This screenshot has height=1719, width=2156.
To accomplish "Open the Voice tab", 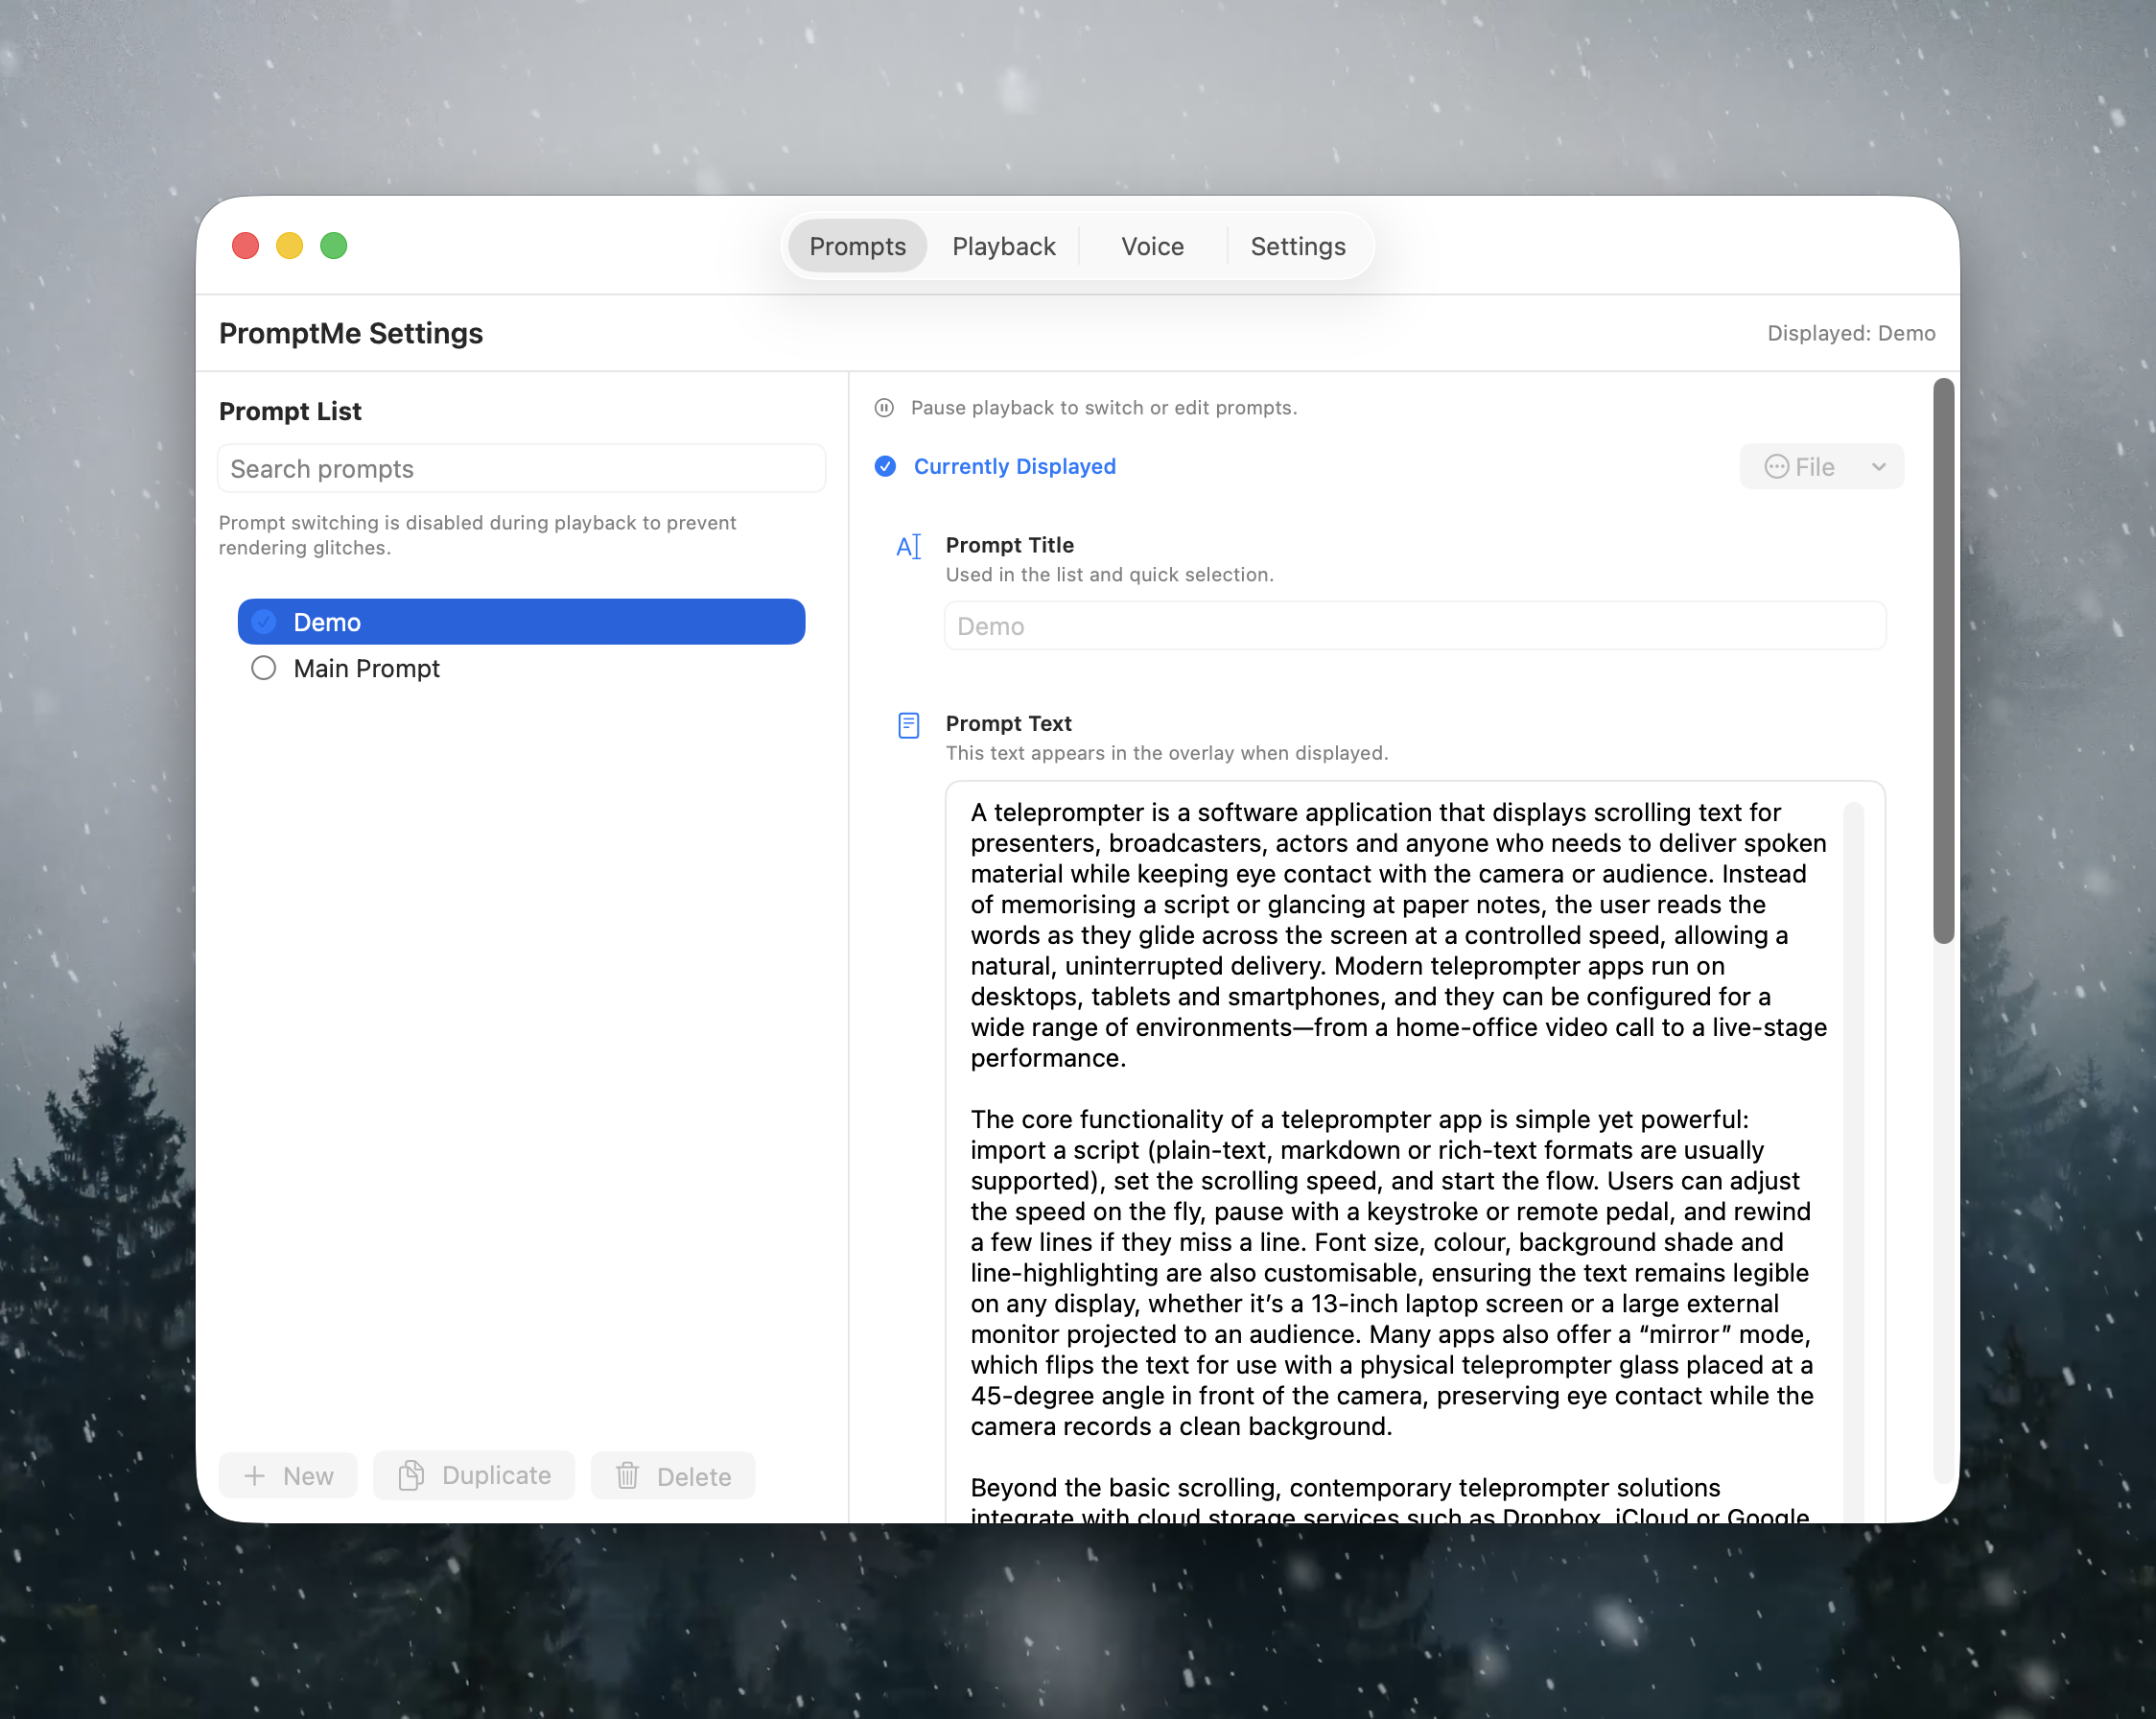I will pos(1151,246).
